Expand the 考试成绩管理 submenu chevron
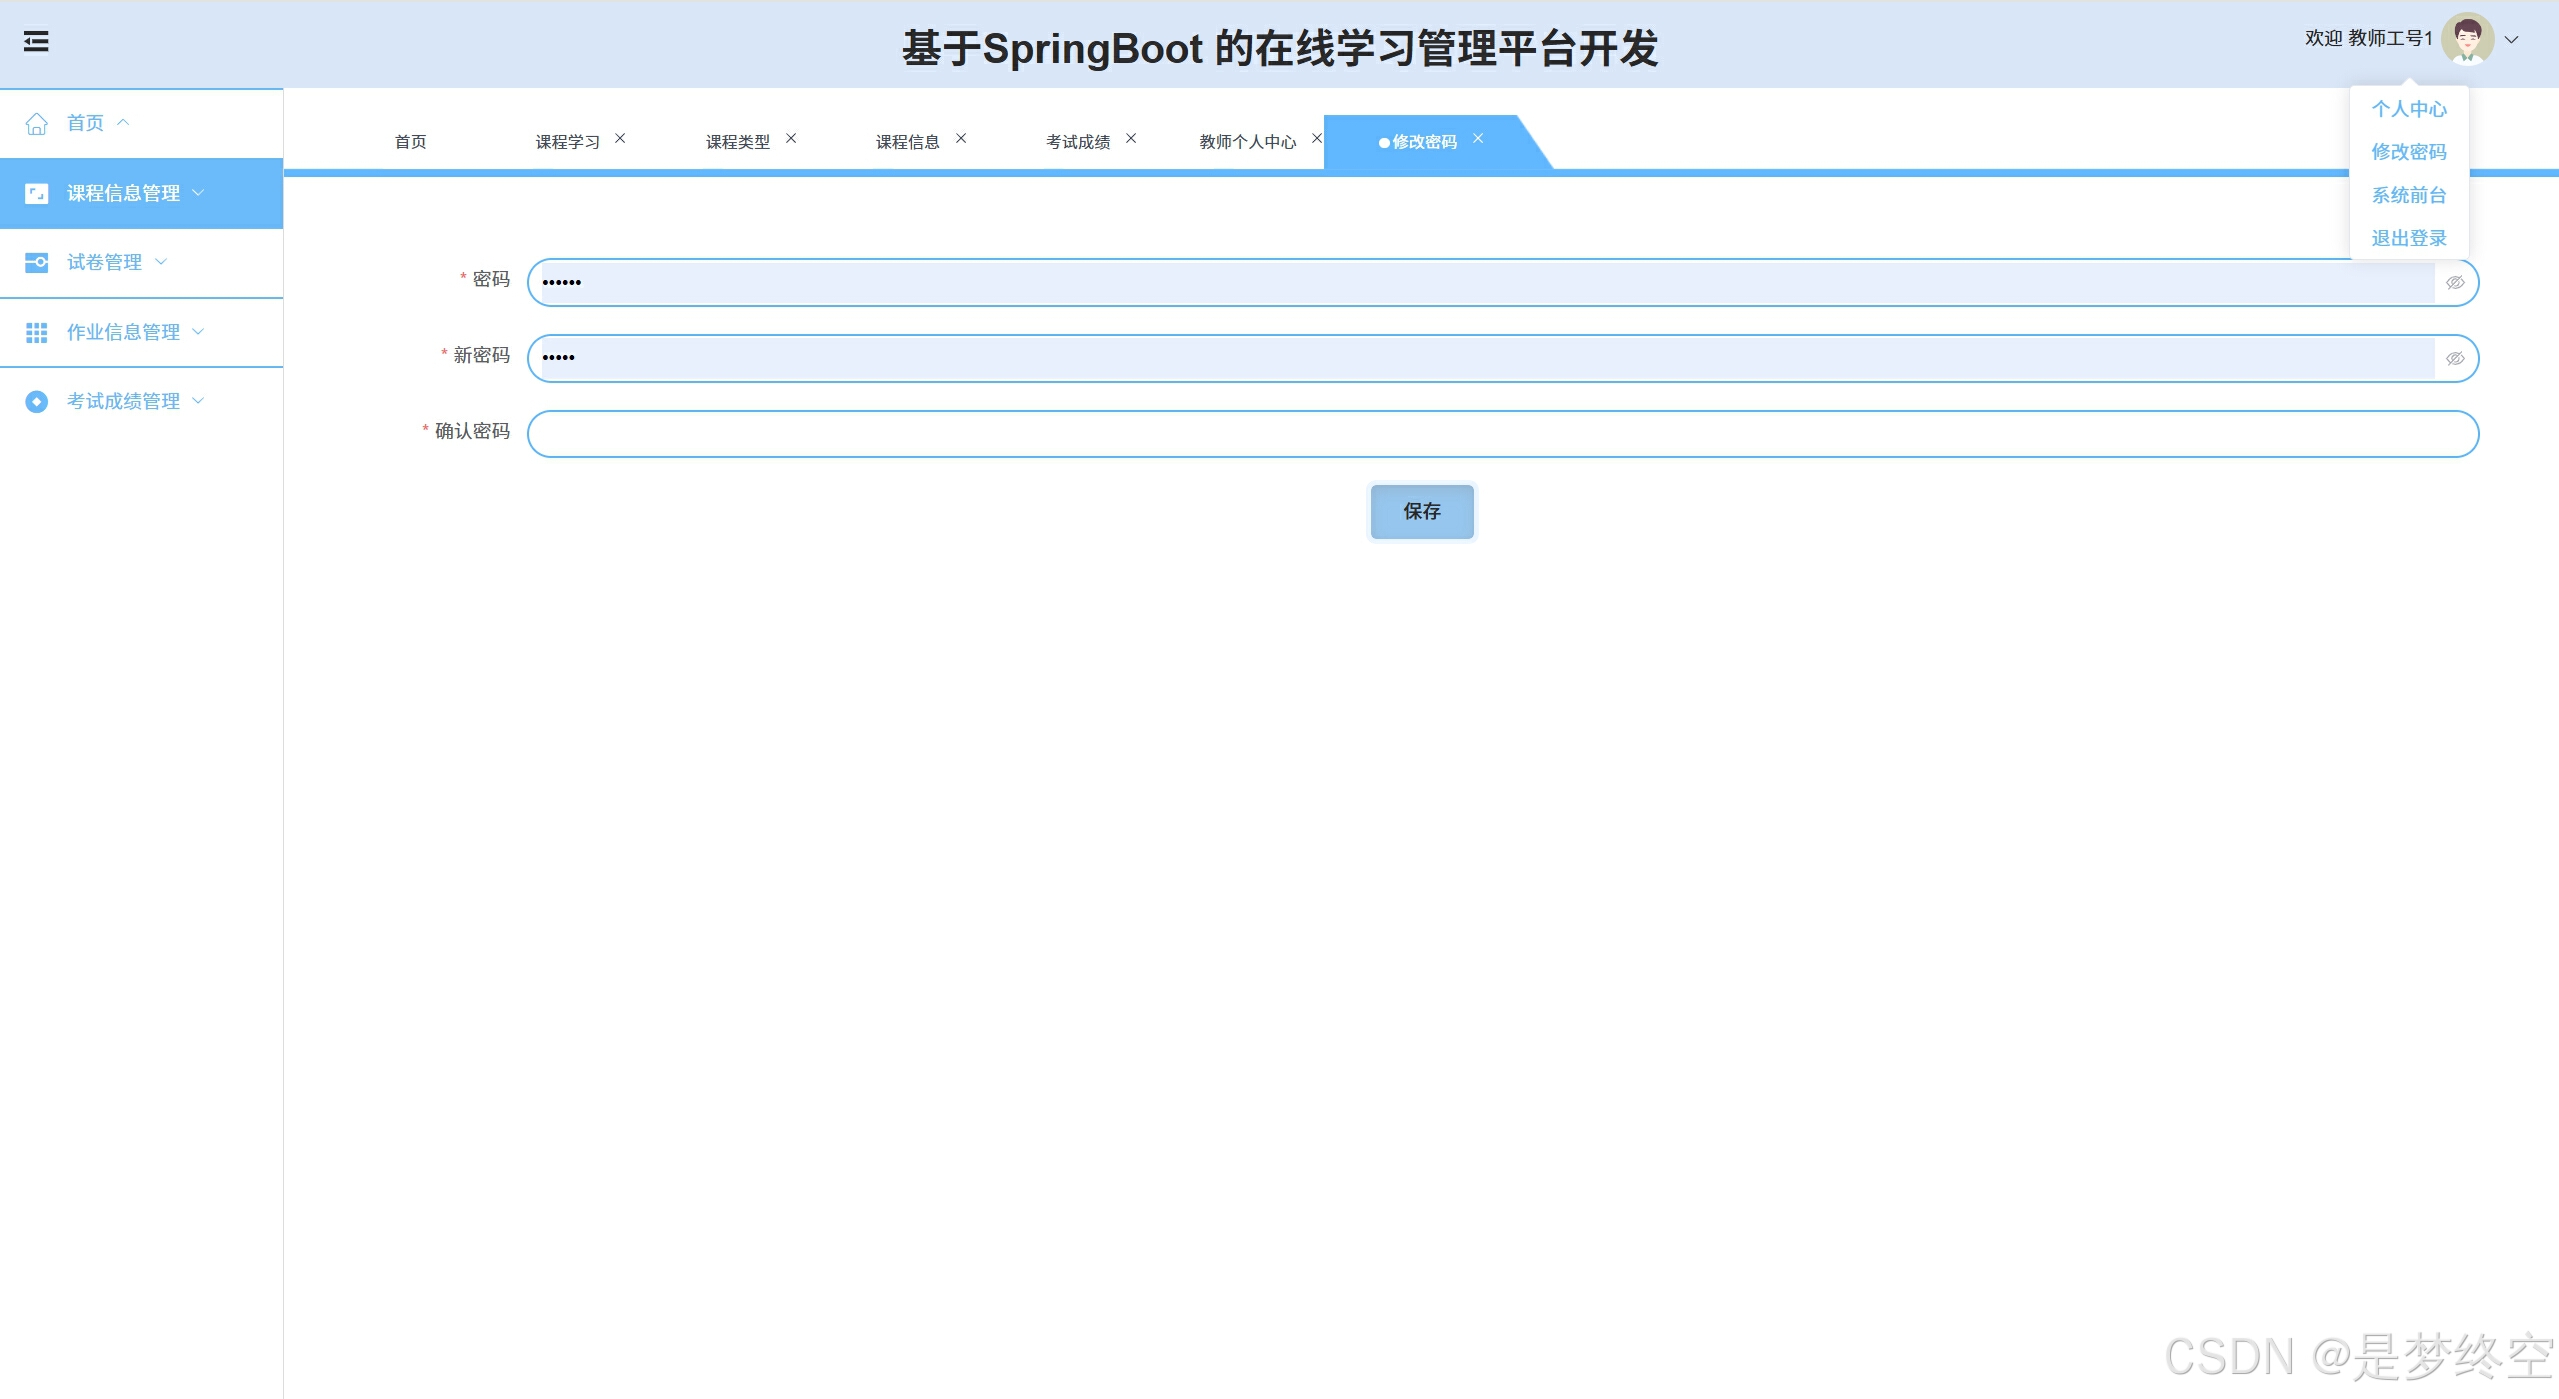This screenshot has width=2559, height=1399. pyautogui.click(x=198, y=401)
